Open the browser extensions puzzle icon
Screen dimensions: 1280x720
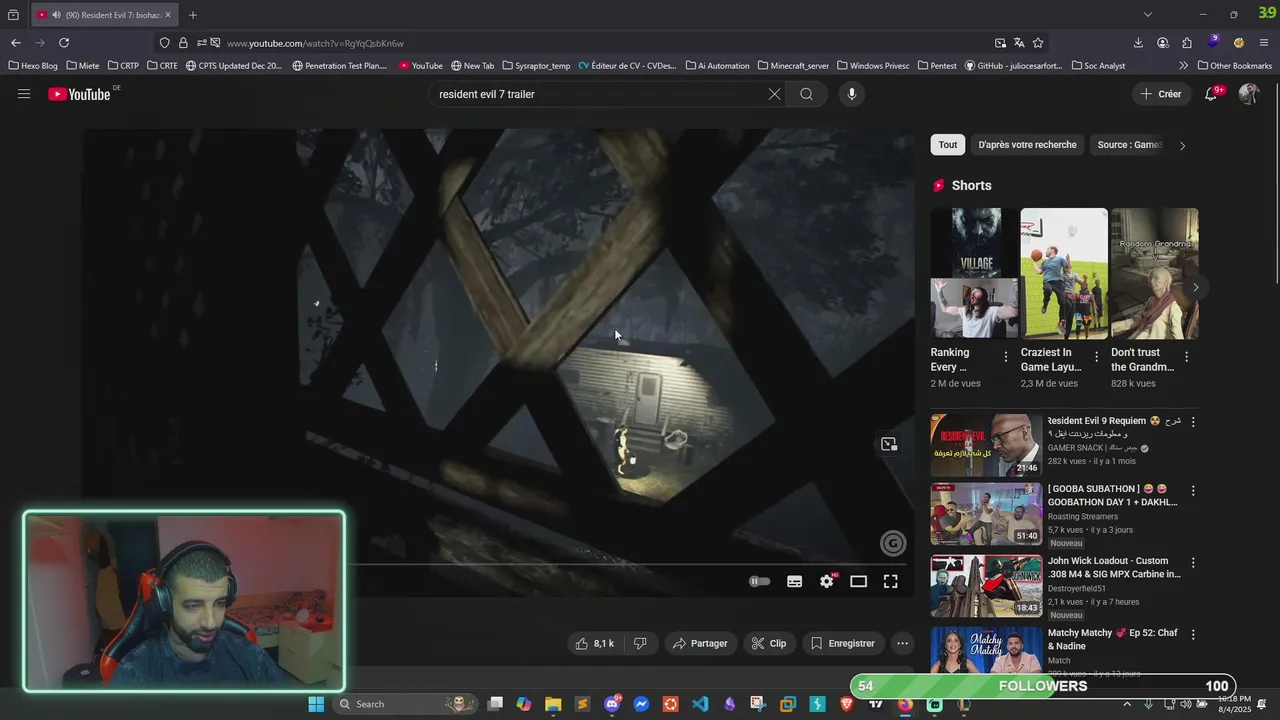[1187, 43]
